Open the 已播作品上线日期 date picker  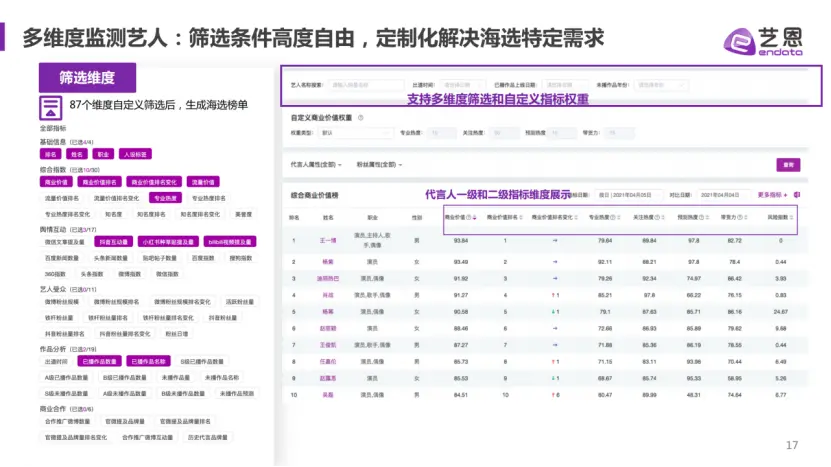565,85
